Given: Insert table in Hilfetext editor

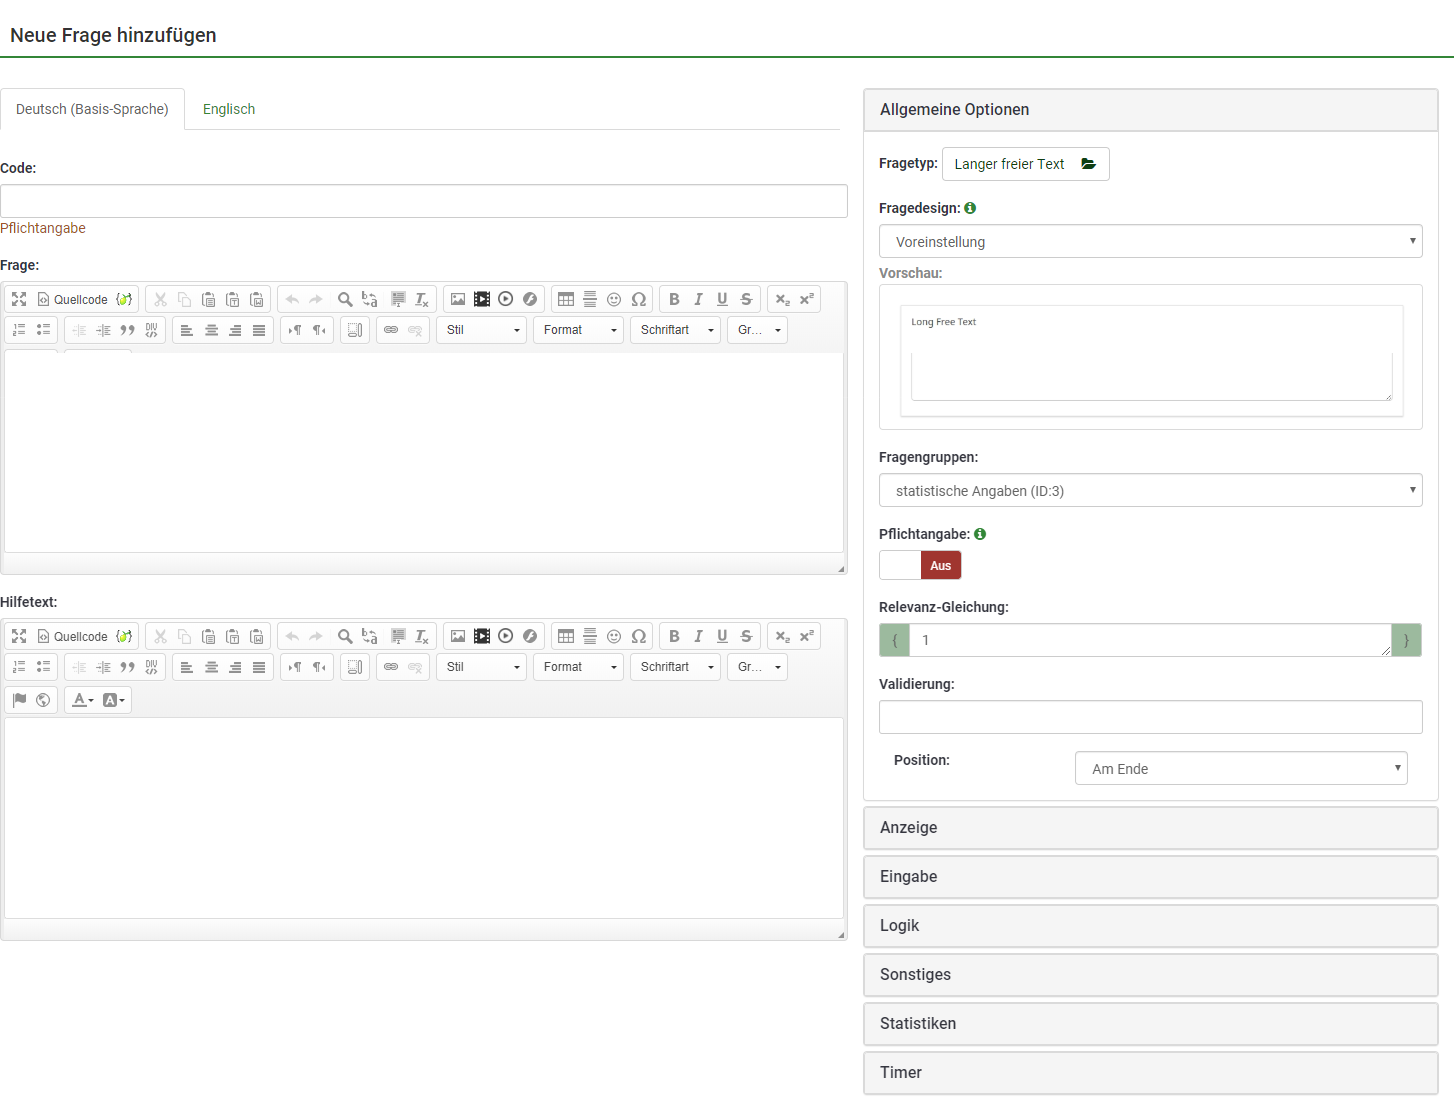Looking at the screenshot, I should pyautogui.click(x=566, y=636).
